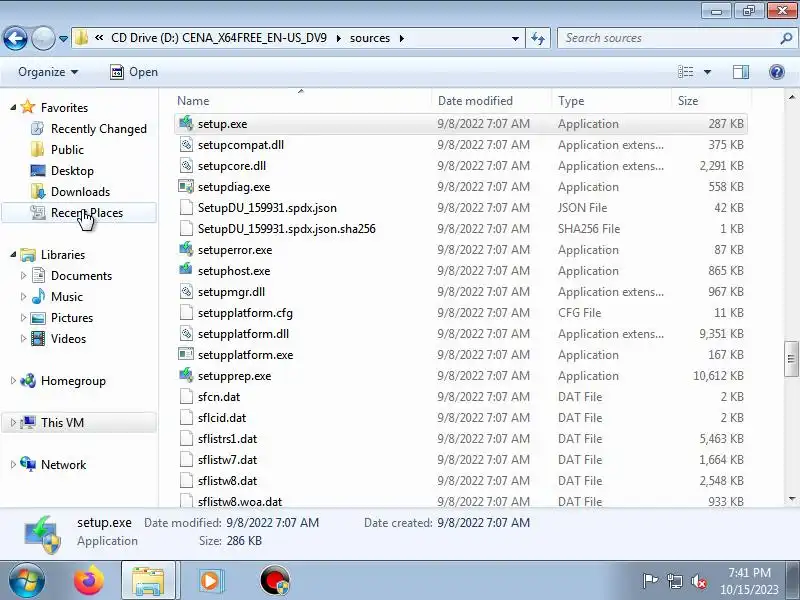Select the Videos library icon
Viewport: 800px width, 600px height.
pyautogui.click(x=38, y=339)
